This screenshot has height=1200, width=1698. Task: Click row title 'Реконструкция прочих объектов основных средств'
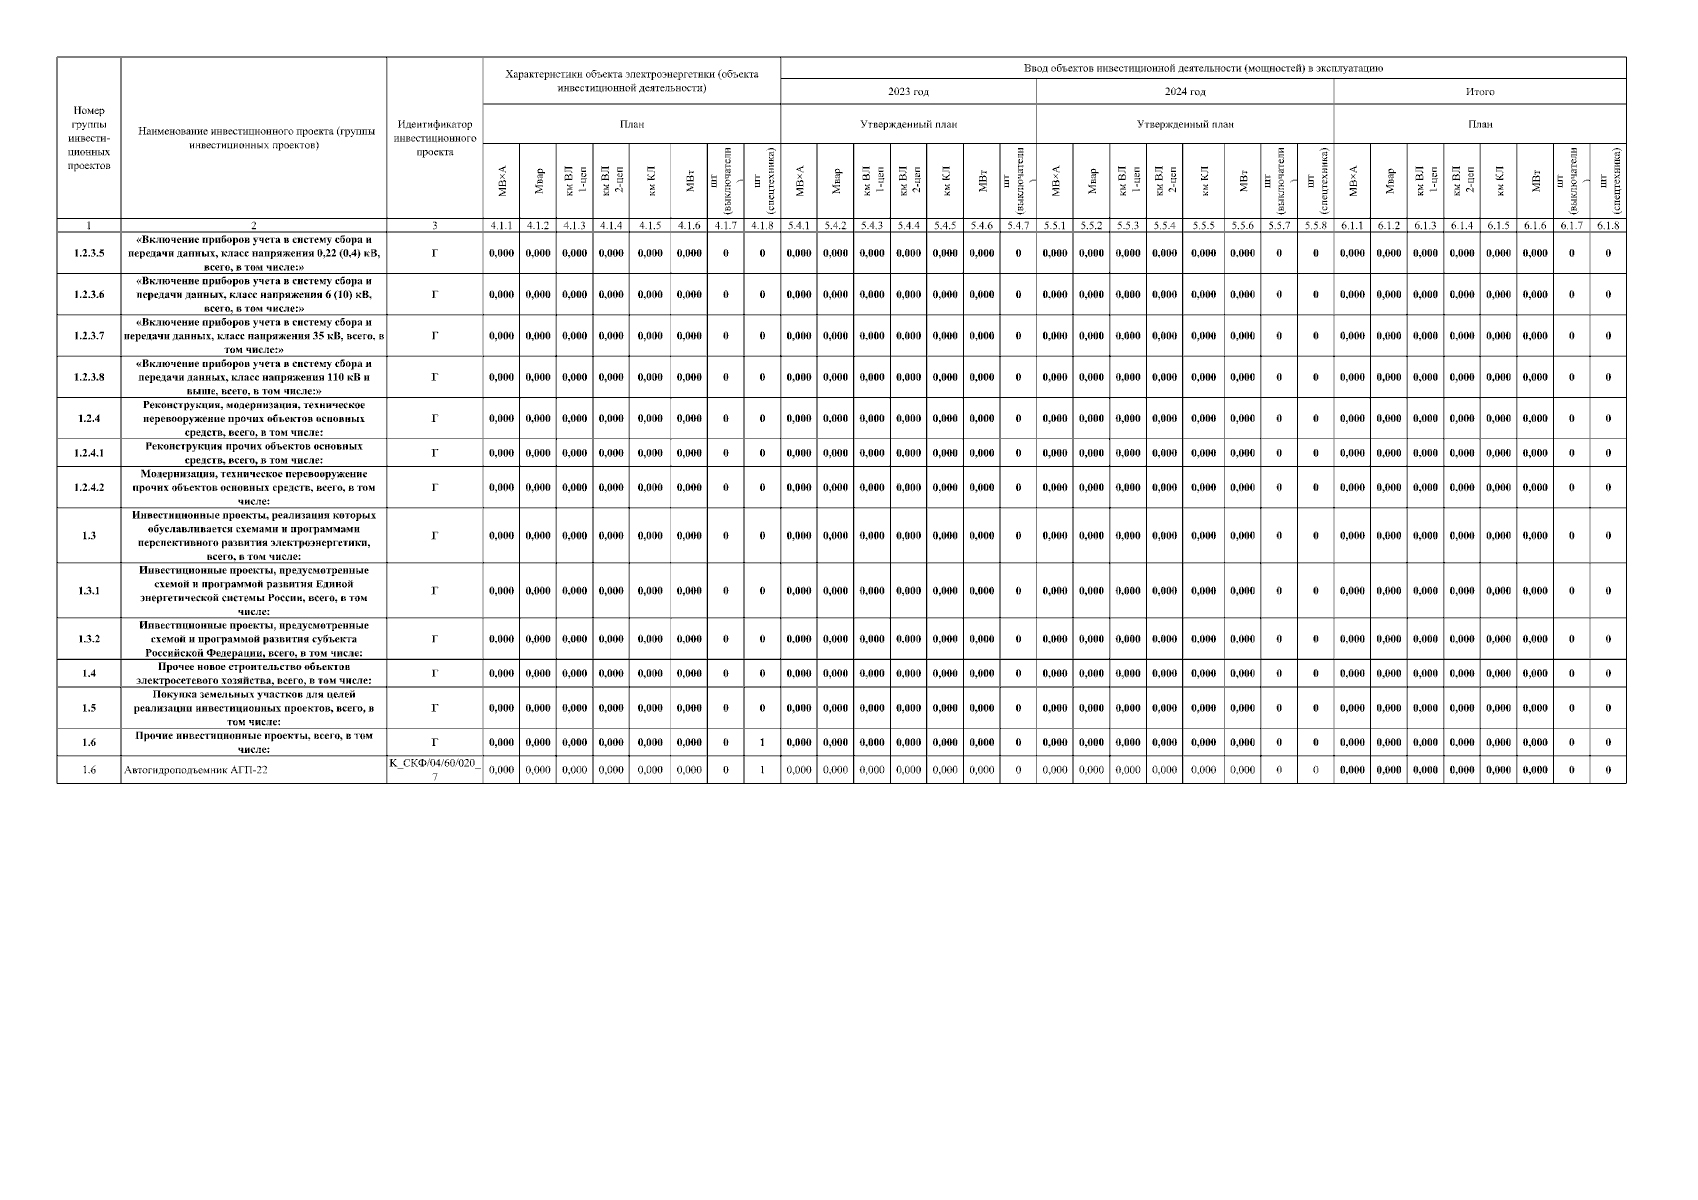(x=254, y=453)
